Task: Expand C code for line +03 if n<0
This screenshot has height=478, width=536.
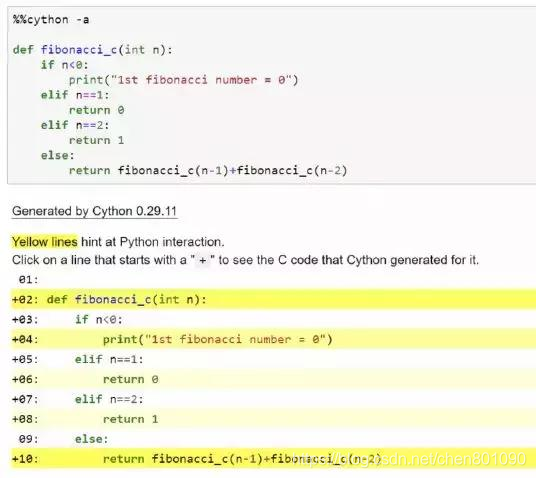Action: (273, 319)
